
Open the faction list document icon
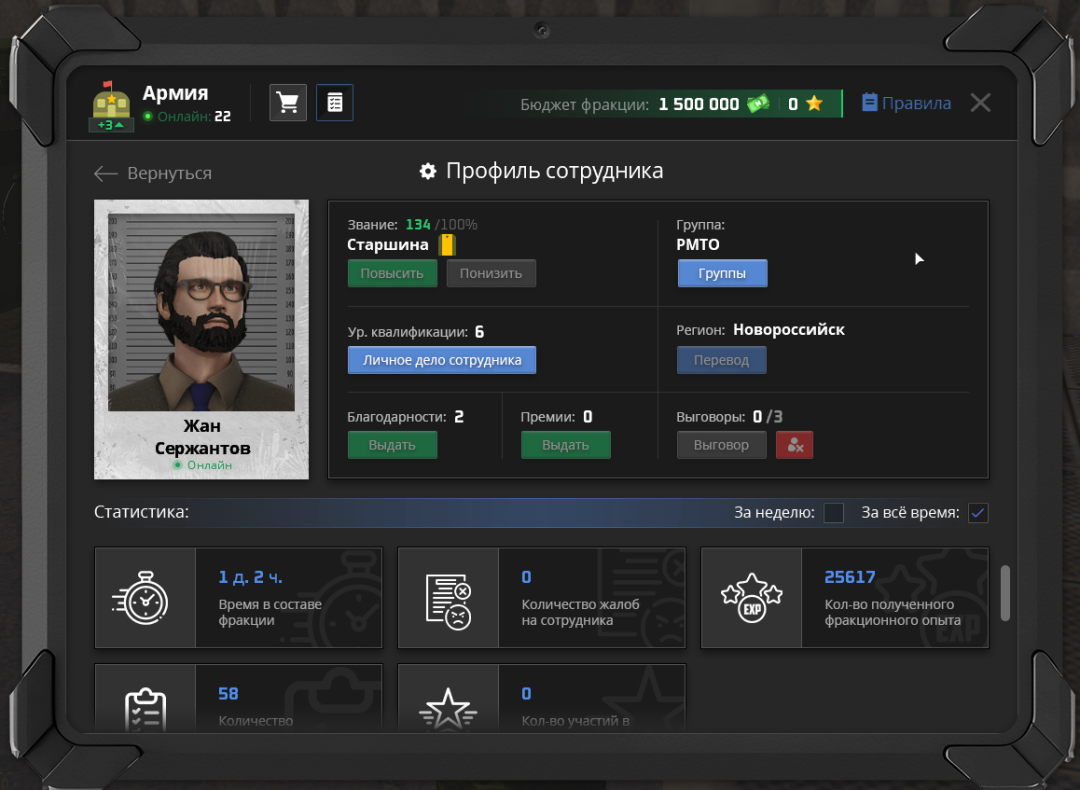point(335,103)
